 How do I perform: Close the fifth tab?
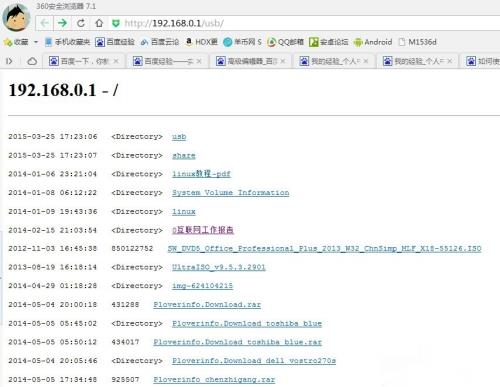pyautogui.click(x=449, y=61)
